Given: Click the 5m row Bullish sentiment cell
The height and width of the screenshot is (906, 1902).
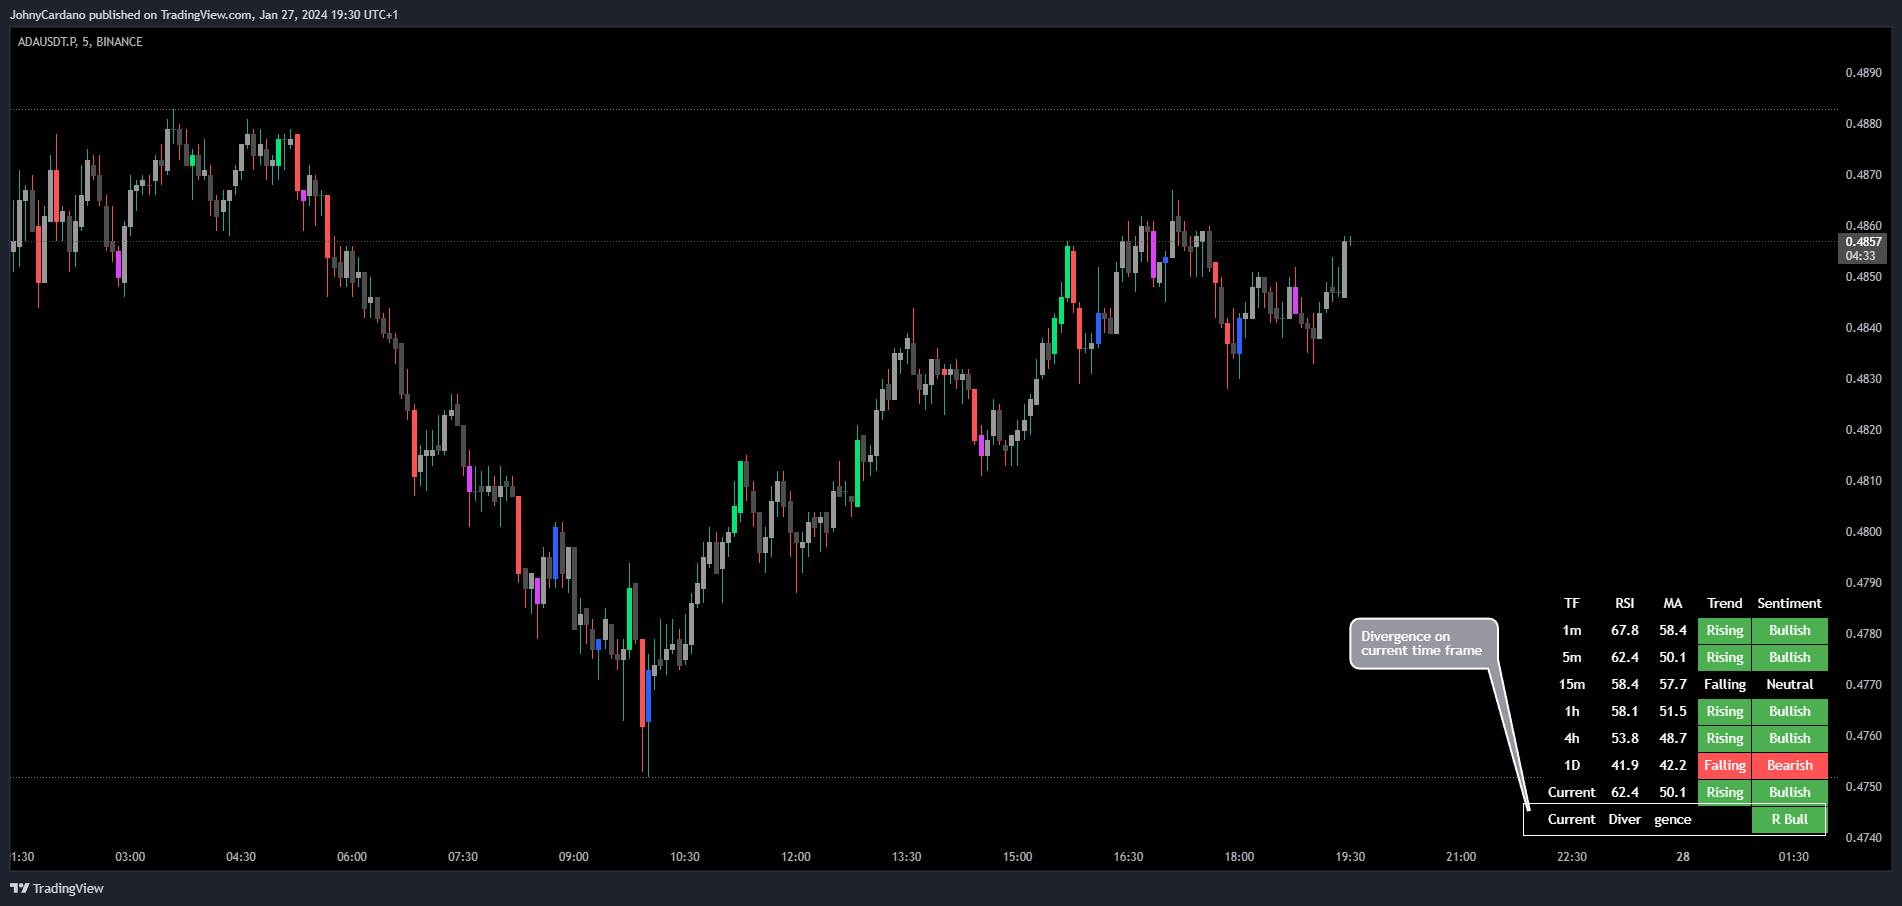Looking at the screenshot, I should (x=1789, y=657).
